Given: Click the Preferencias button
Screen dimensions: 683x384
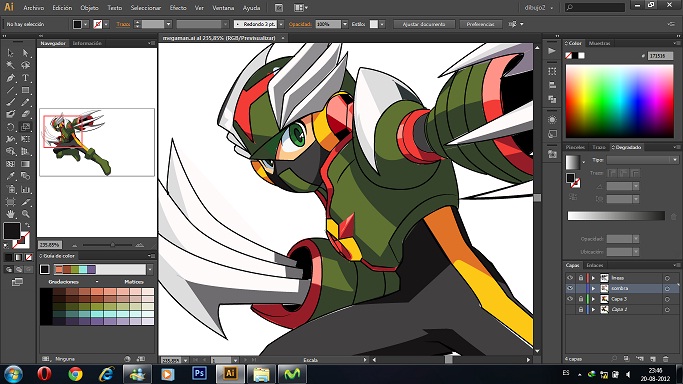Looking at the screenshot, I should (x=480, y=24).
